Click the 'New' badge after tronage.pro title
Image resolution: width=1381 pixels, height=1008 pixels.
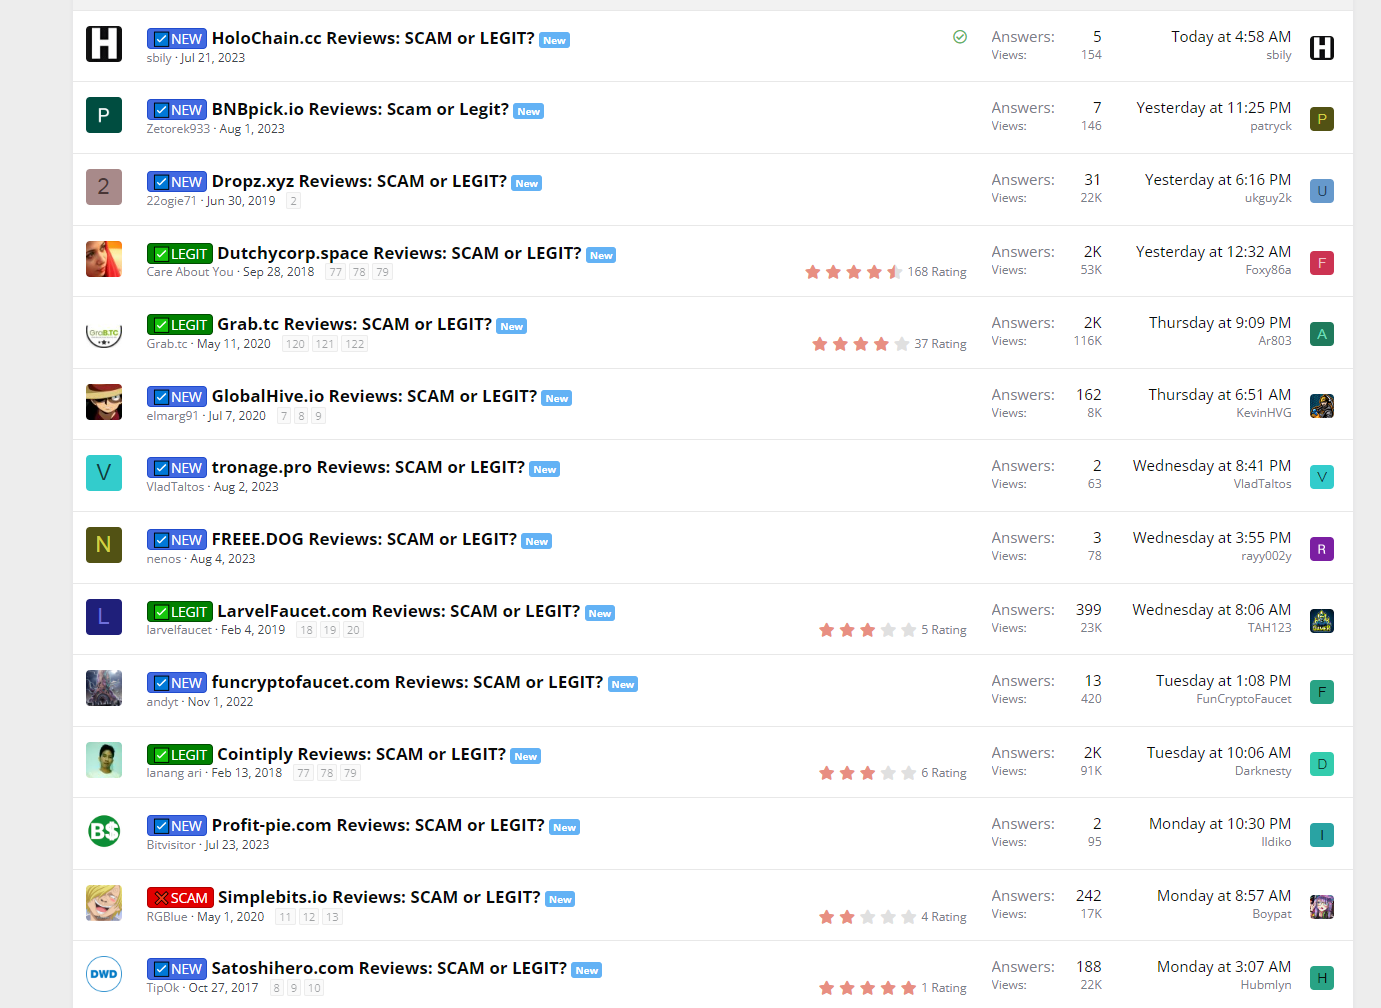545,470
